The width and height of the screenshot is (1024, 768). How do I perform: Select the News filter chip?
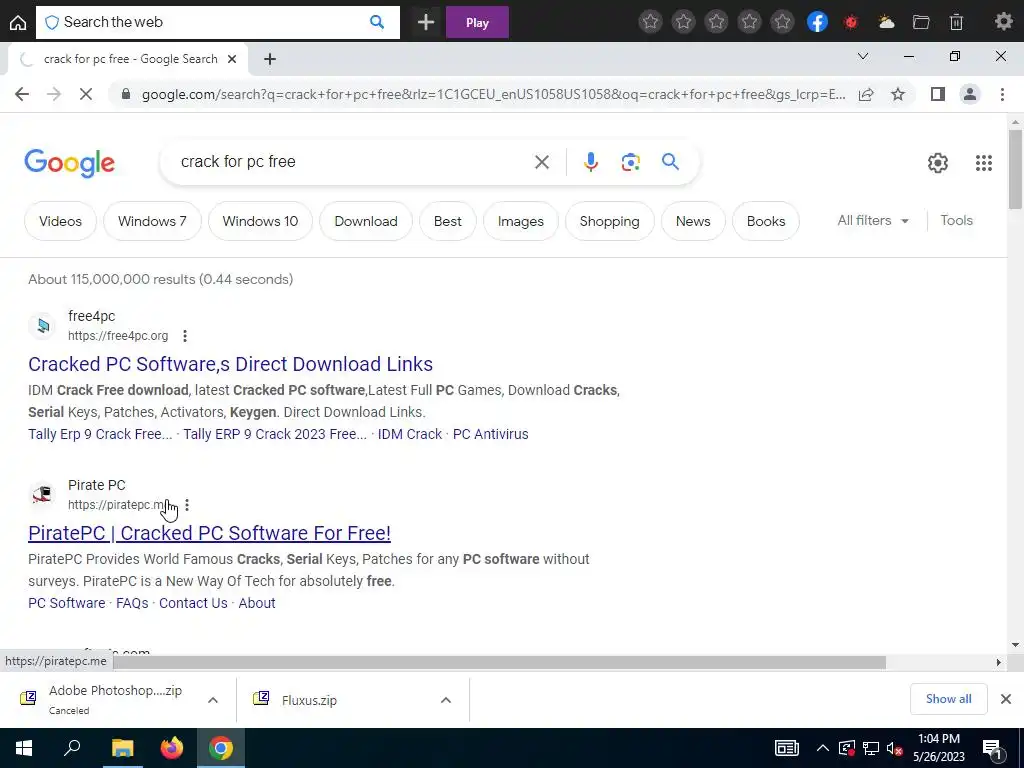[693, 221]
